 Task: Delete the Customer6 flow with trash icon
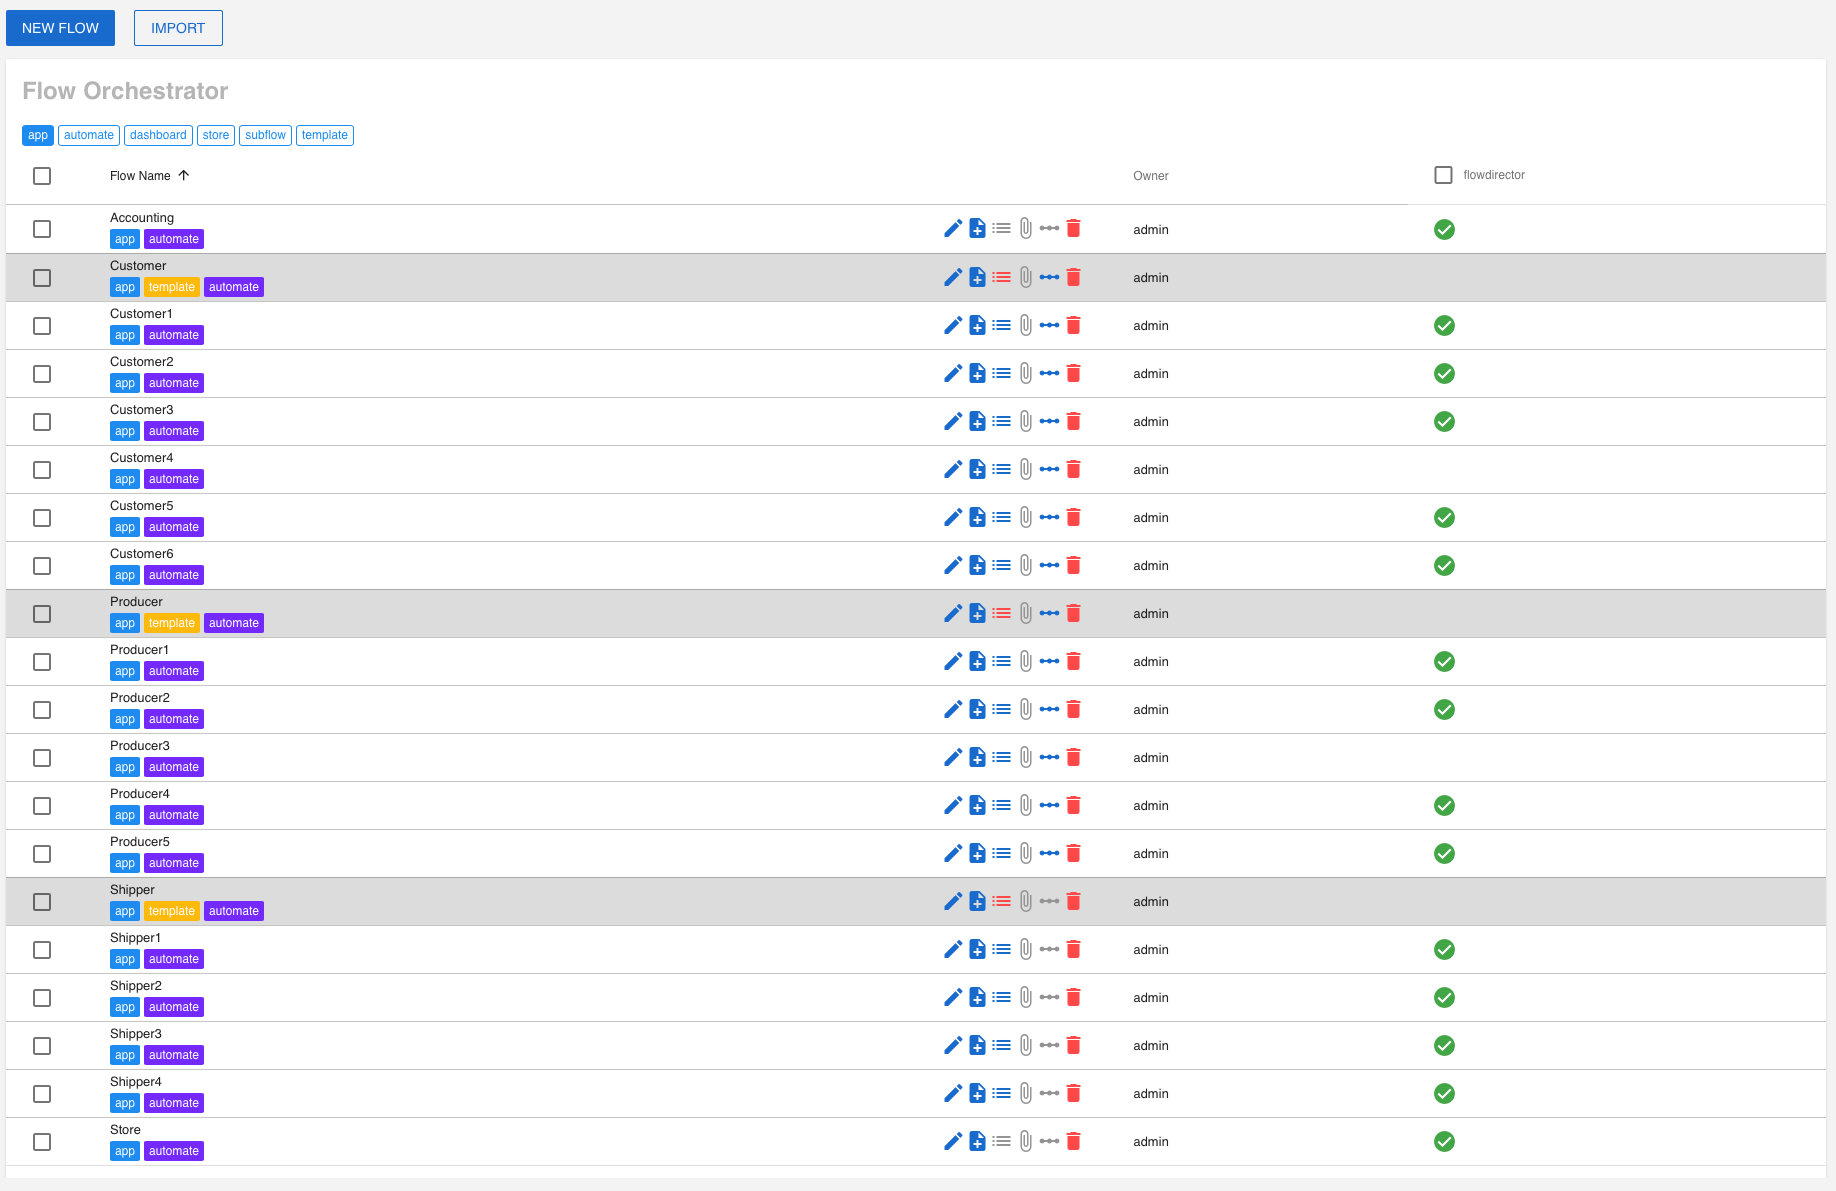click(x=1073, y=565)
